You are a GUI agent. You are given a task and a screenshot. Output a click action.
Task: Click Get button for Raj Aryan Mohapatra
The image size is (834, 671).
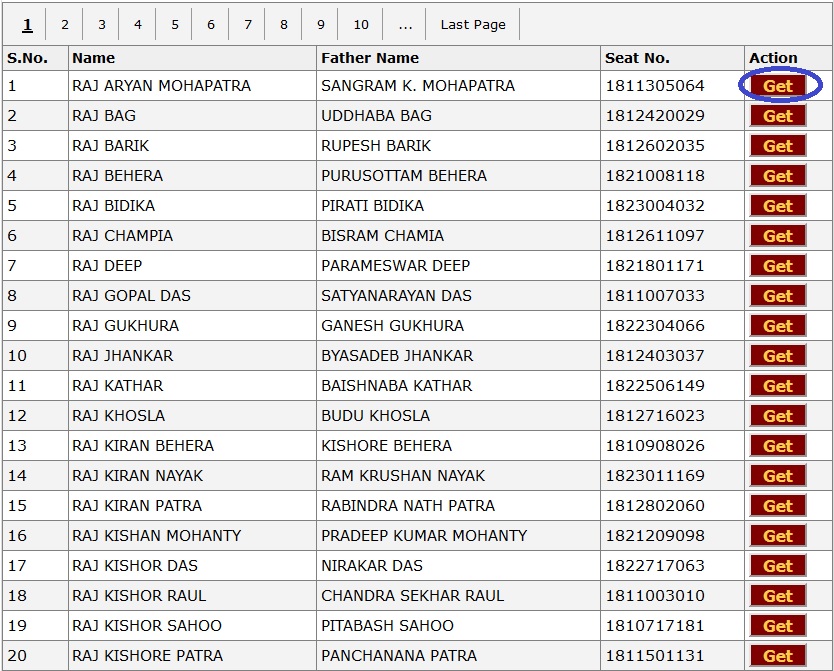(778, 86)
